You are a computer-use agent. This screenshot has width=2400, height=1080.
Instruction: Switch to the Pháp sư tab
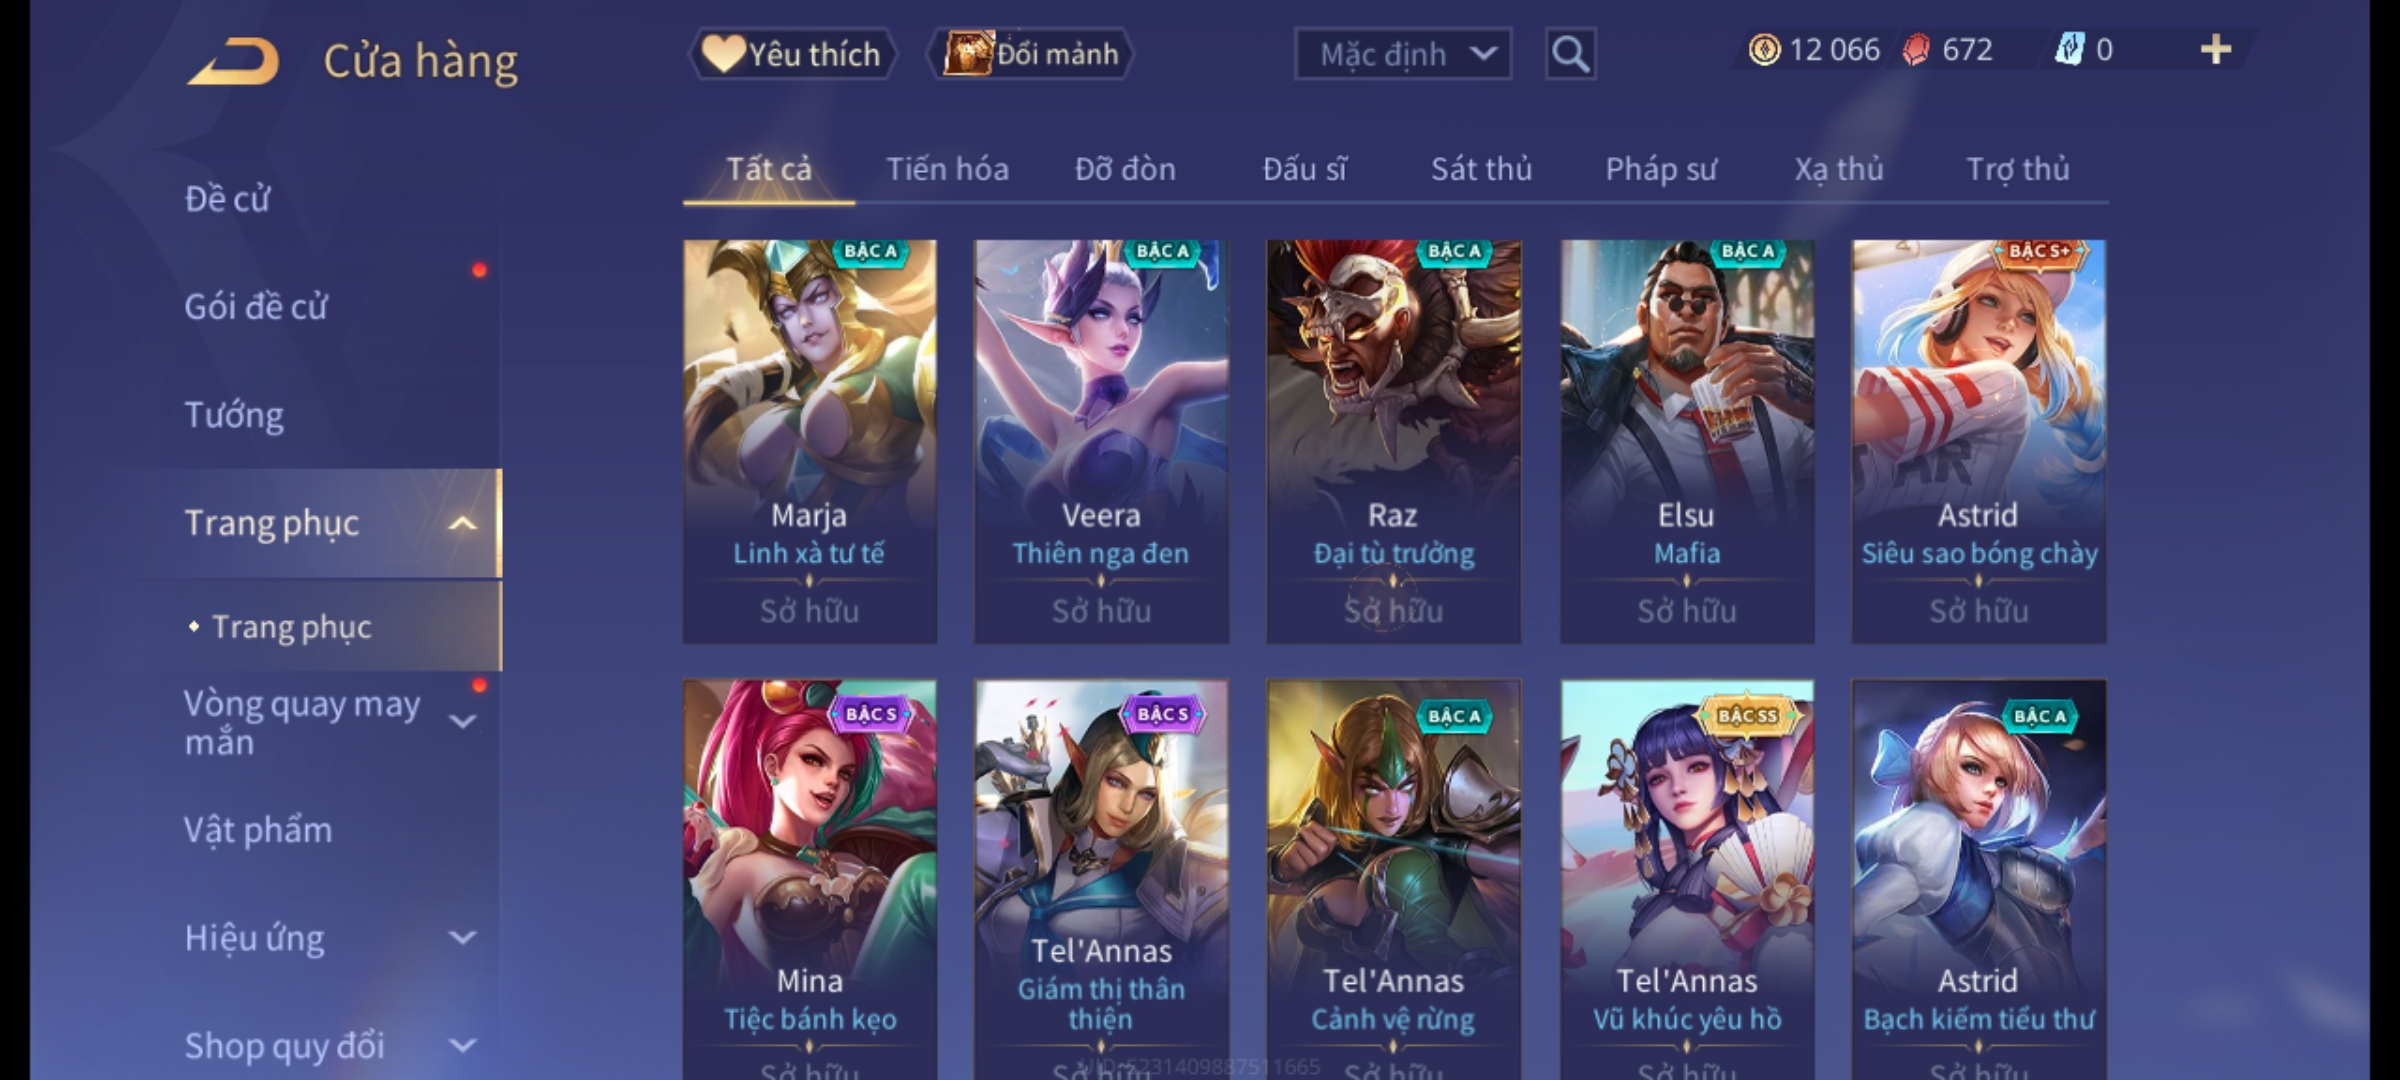click(x=1661, y=169)
